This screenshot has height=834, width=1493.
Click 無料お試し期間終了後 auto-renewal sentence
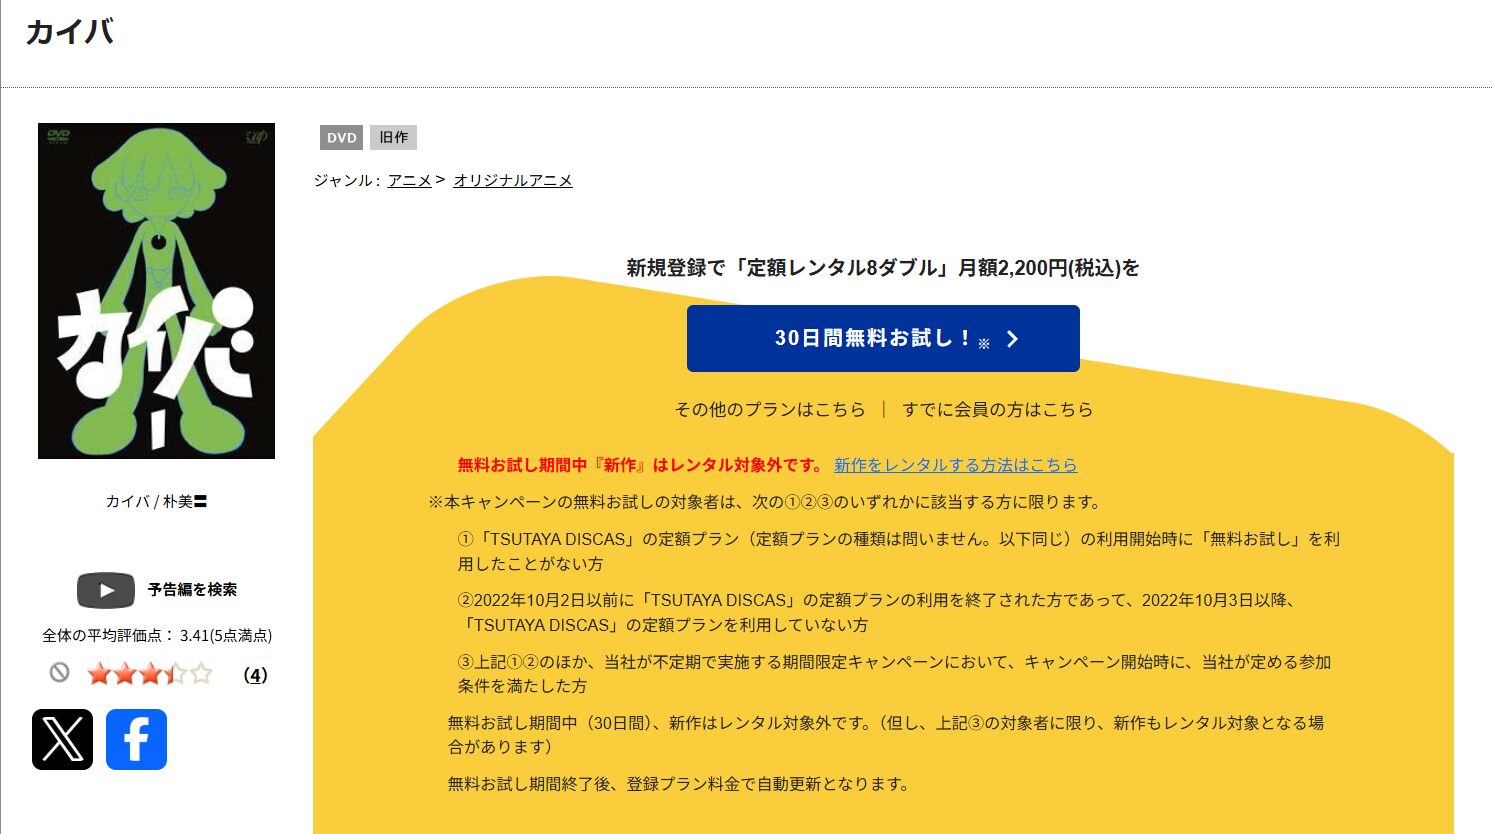tap(680, 784)
